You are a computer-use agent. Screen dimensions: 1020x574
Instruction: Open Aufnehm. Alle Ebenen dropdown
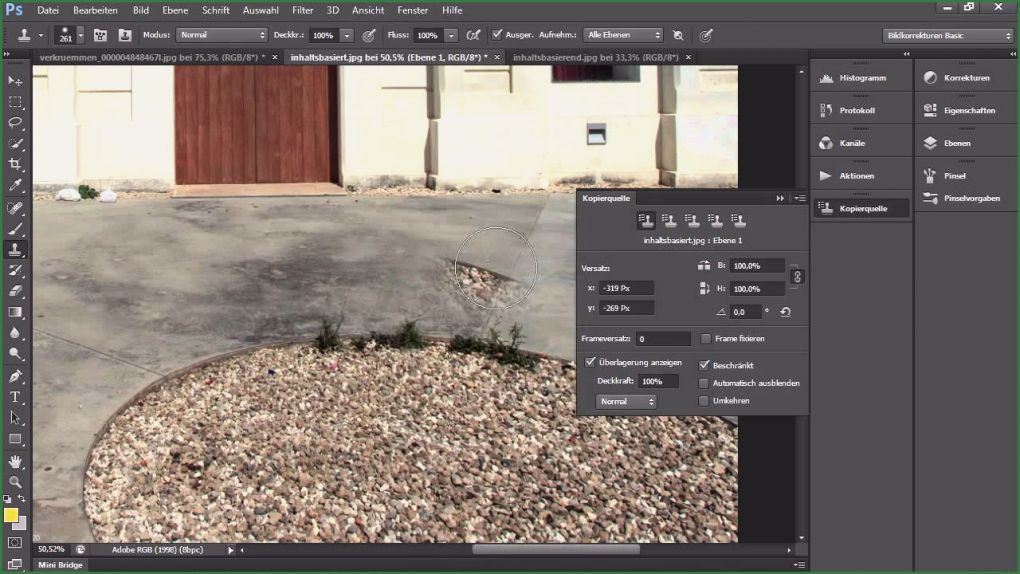tap(623, 34)
